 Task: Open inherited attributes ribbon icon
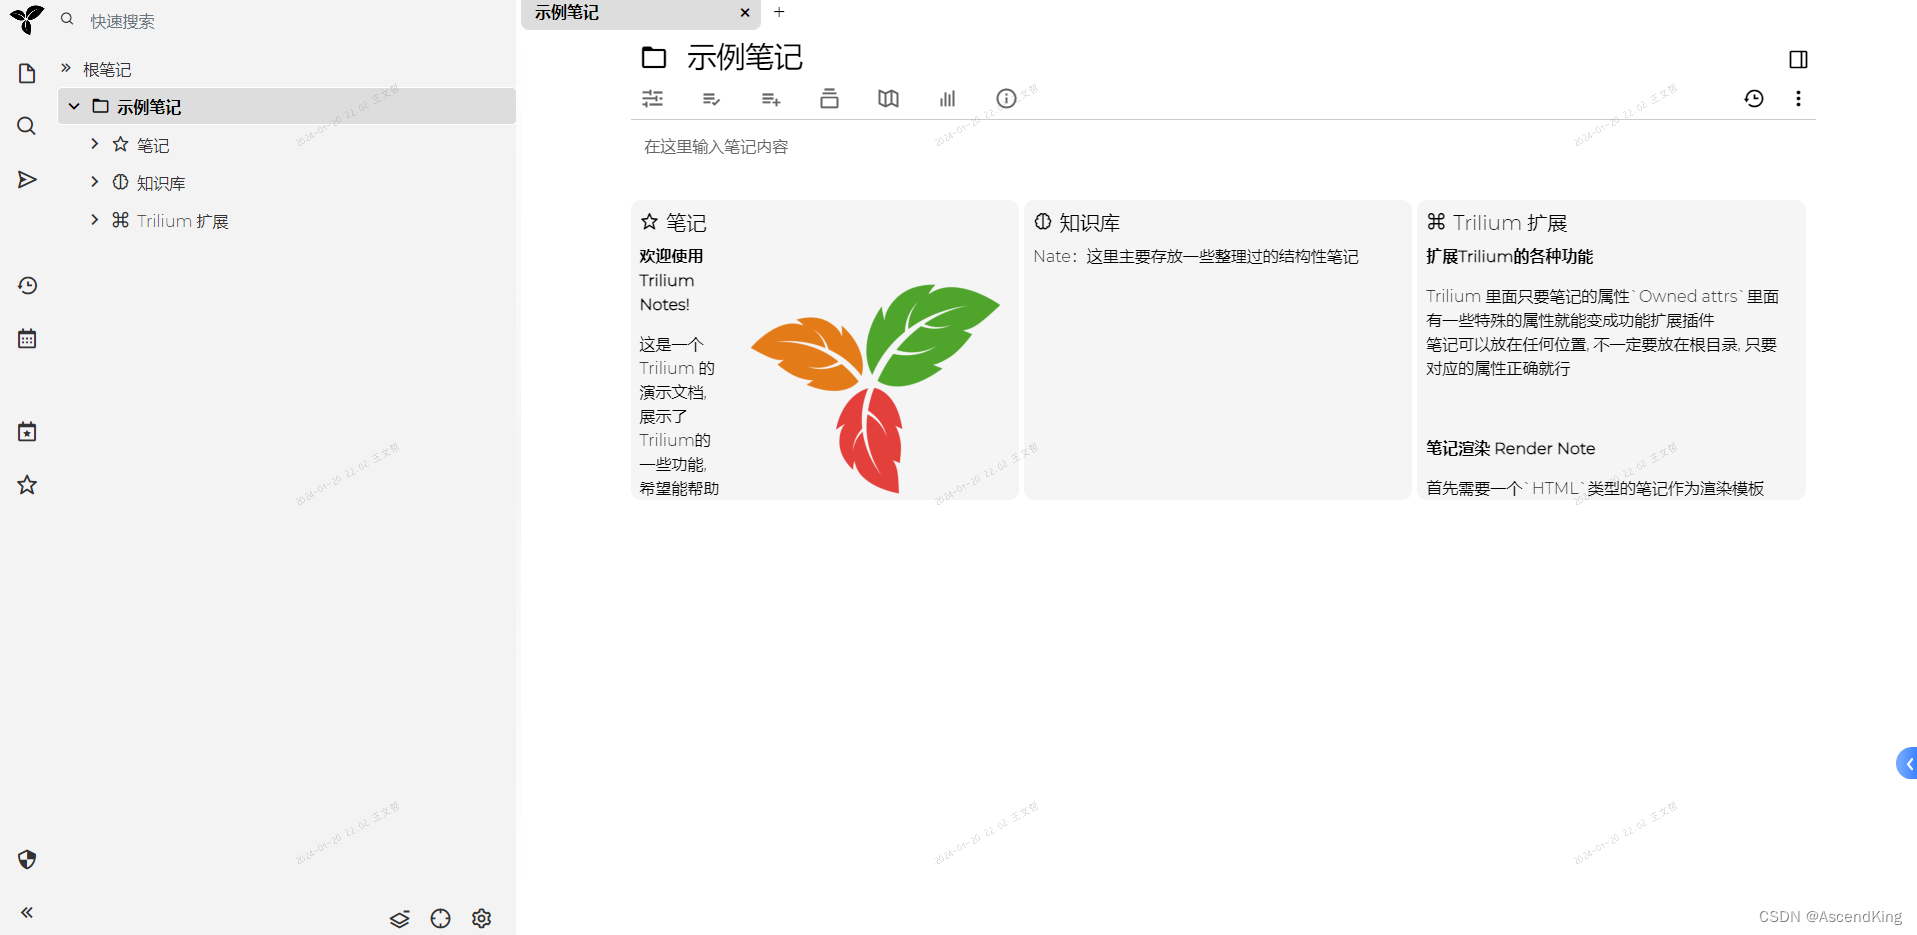pos(770,98)
